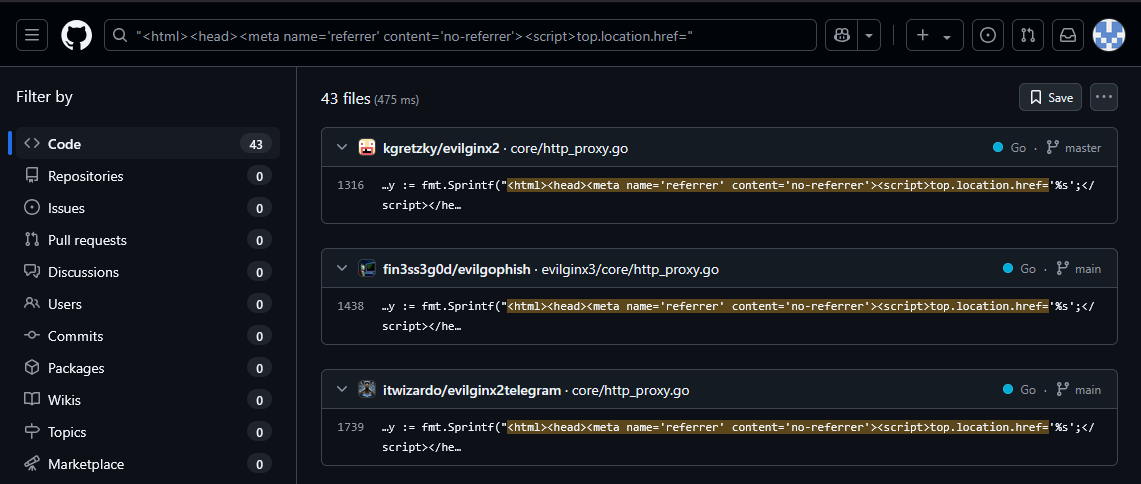Go to GitHub home via Octocat logo
The height and width of the screenshot is (484, 1141).
coord(76,35)
